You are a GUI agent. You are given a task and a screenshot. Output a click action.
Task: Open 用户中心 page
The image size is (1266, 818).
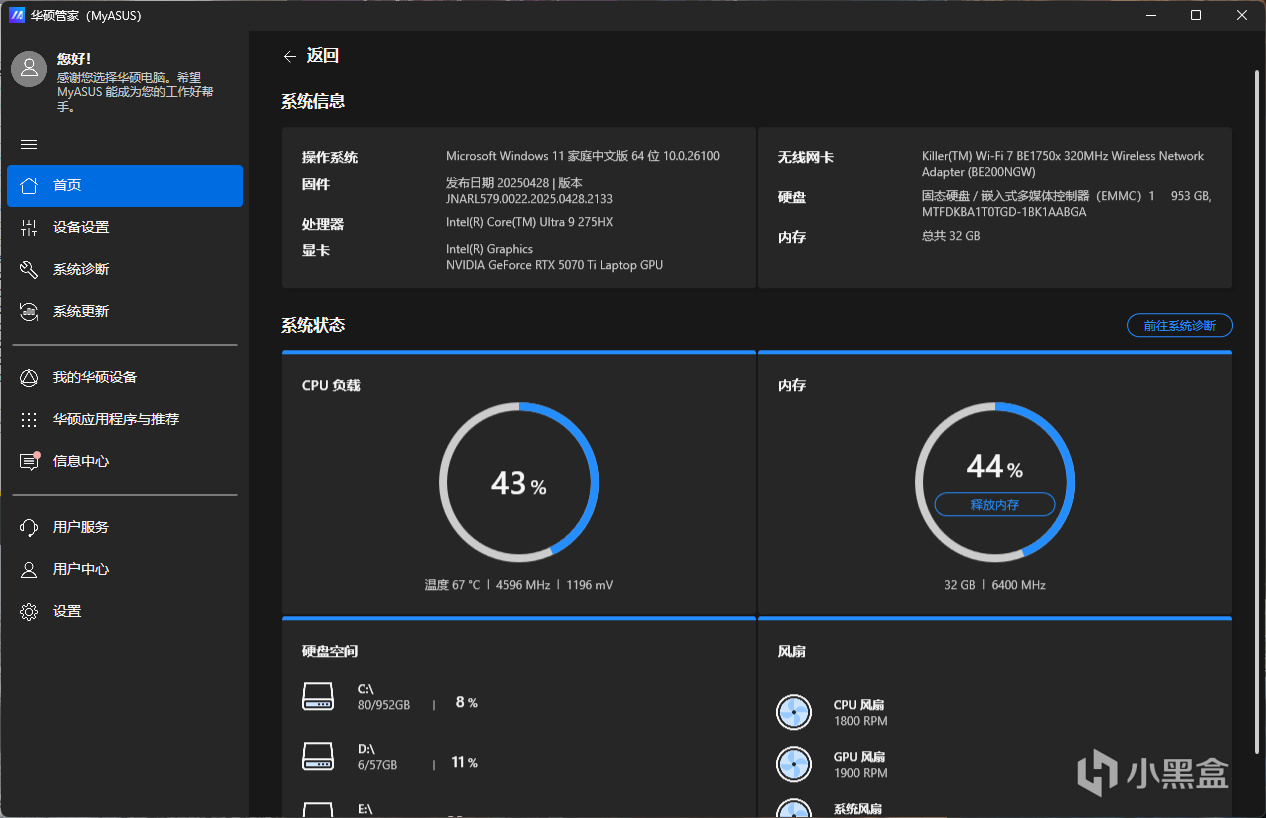click(x=125, y=570)
